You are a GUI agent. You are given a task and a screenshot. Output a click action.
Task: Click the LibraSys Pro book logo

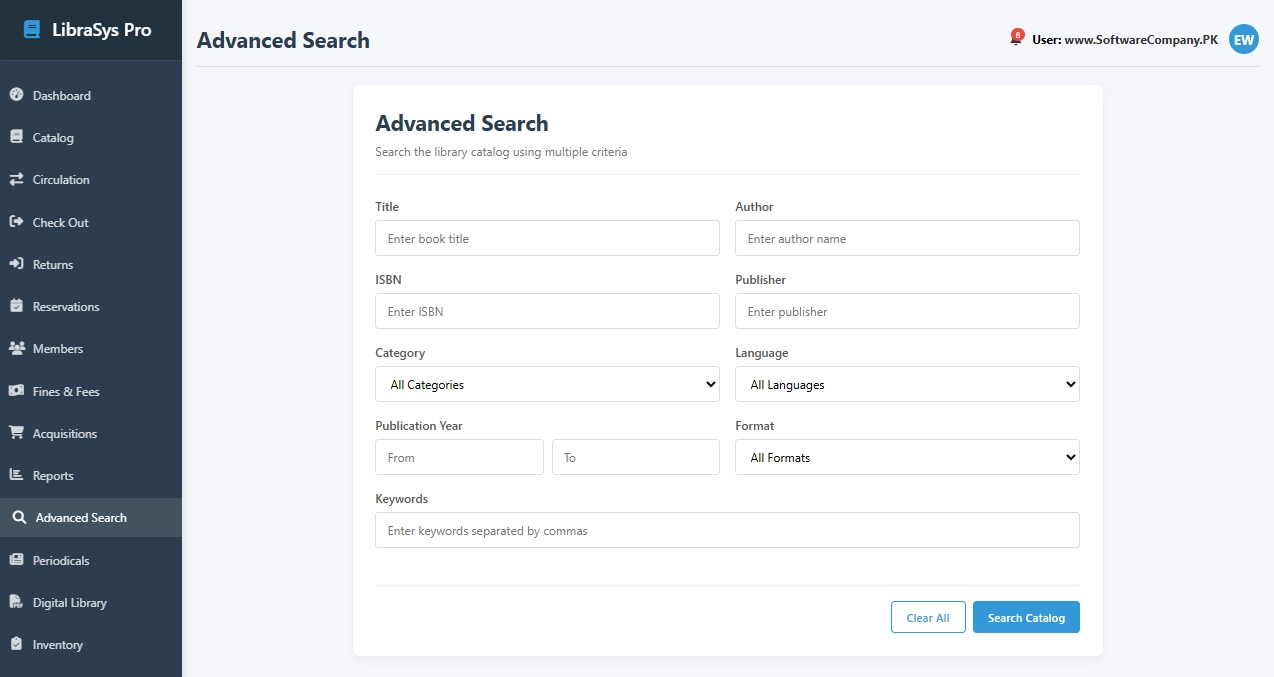click(32, 30)
